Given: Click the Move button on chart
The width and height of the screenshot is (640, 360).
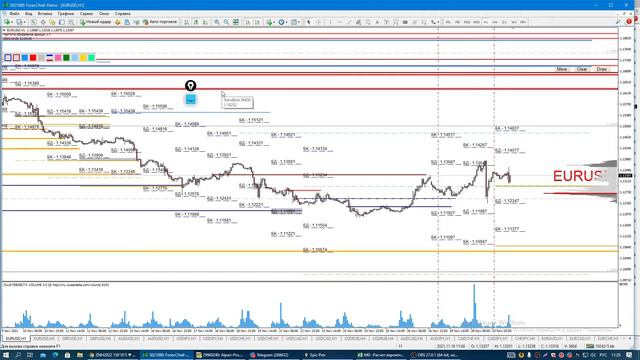Looking at the screenshot, I should [562, 69].
